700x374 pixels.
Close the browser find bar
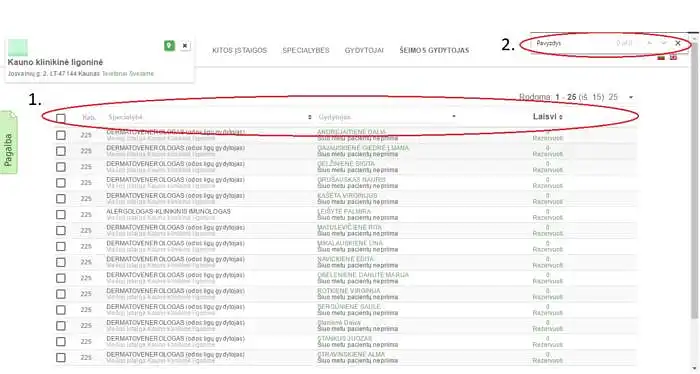tap(678, 43)
